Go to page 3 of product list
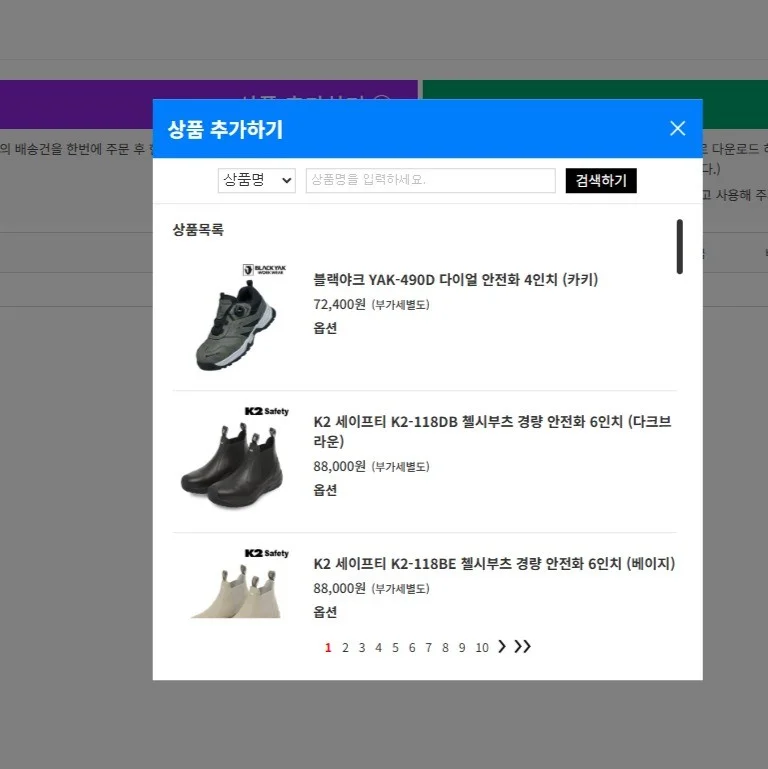This screenshot has width=768, height=769. coord(362,648)
